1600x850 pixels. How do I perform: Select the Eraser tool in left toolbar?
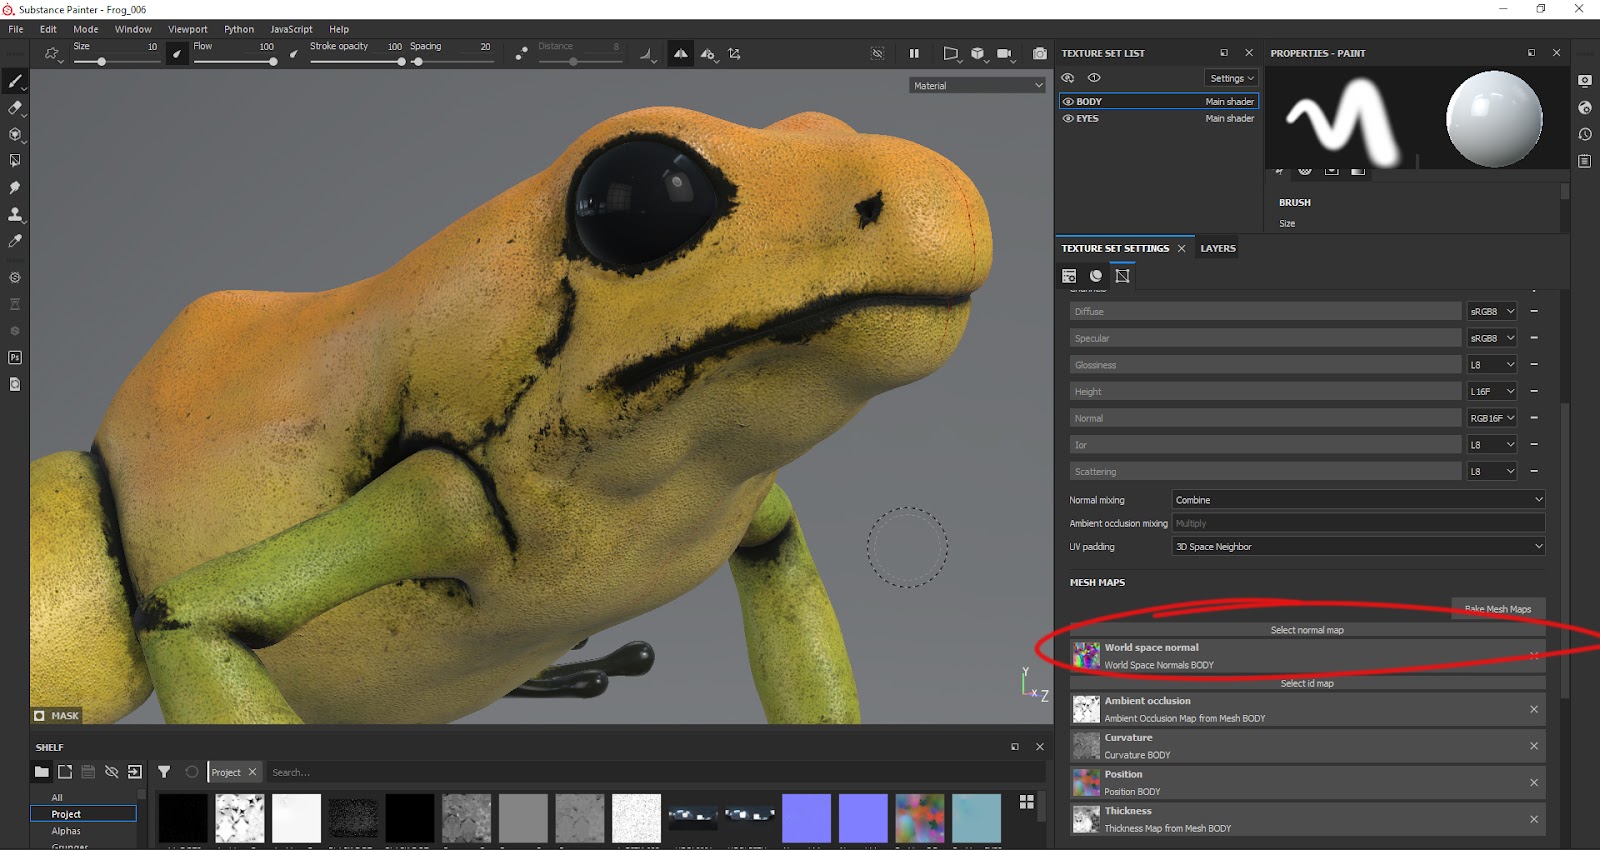point(15,108)
